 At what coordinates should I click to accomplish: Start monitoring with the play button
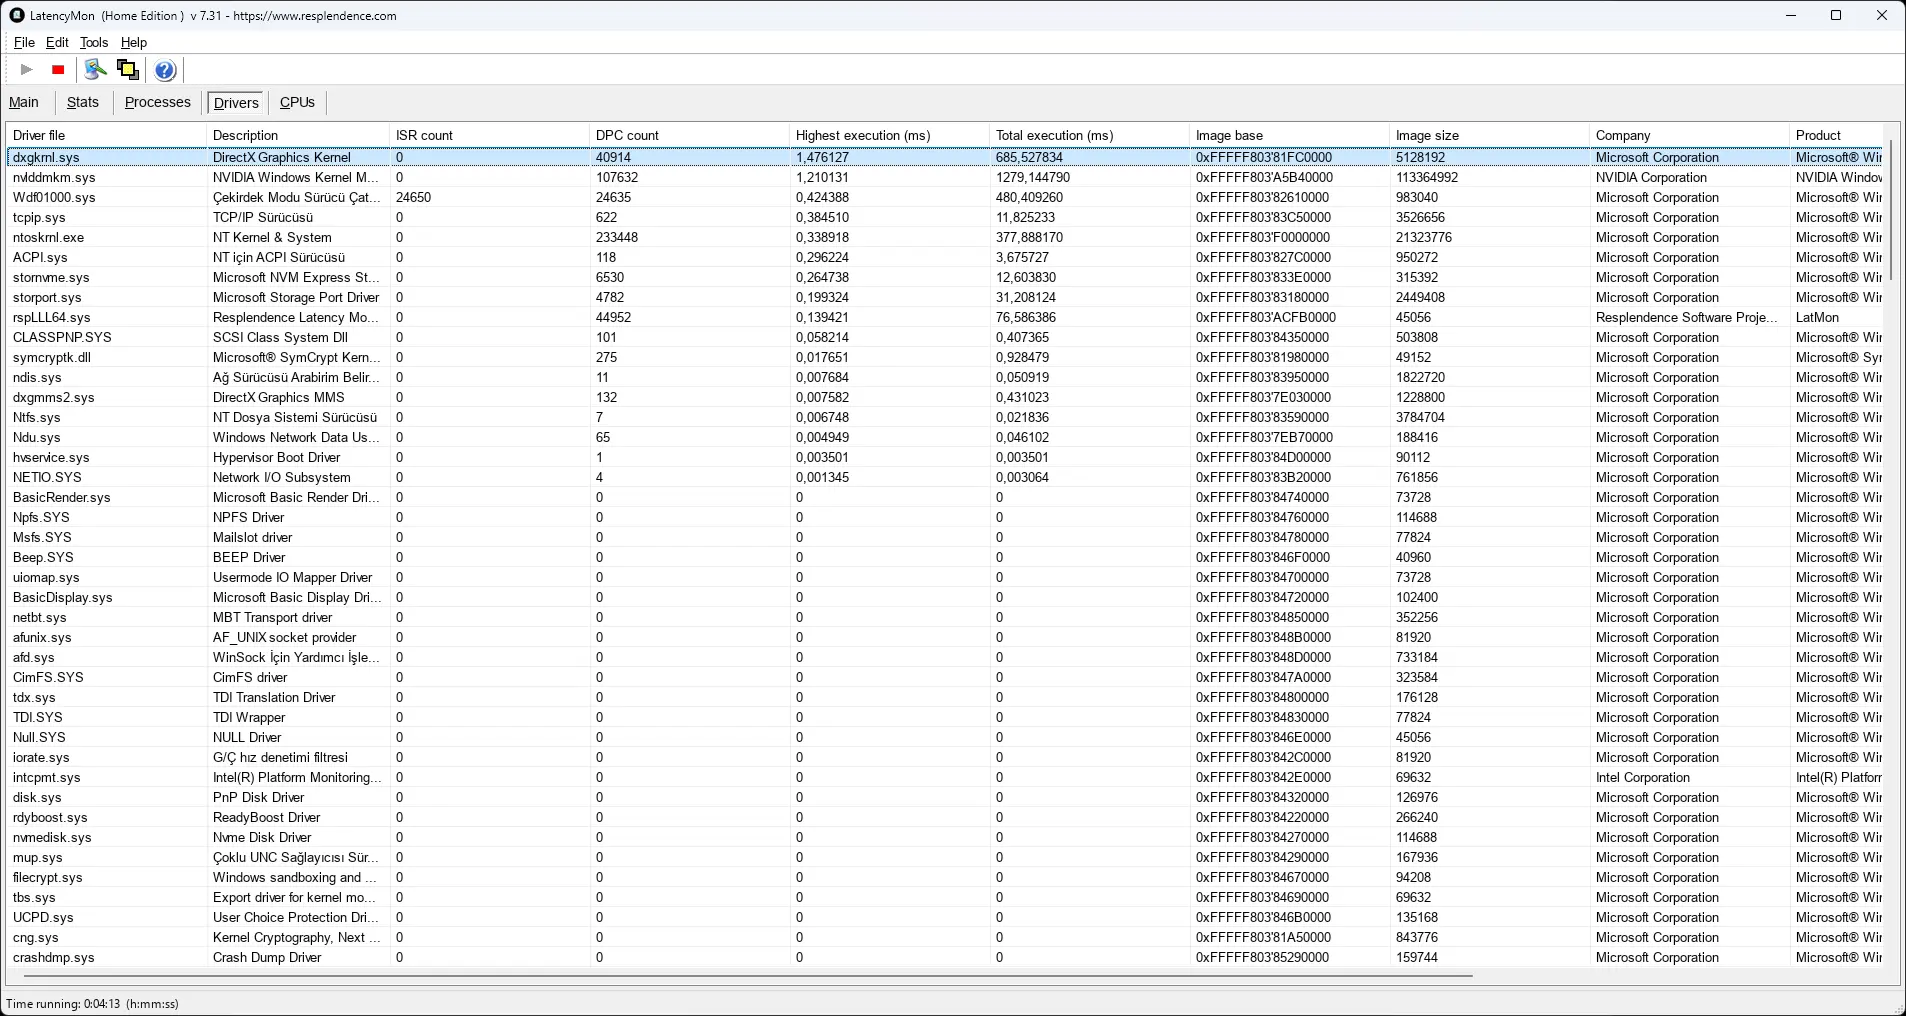(27, 70)
